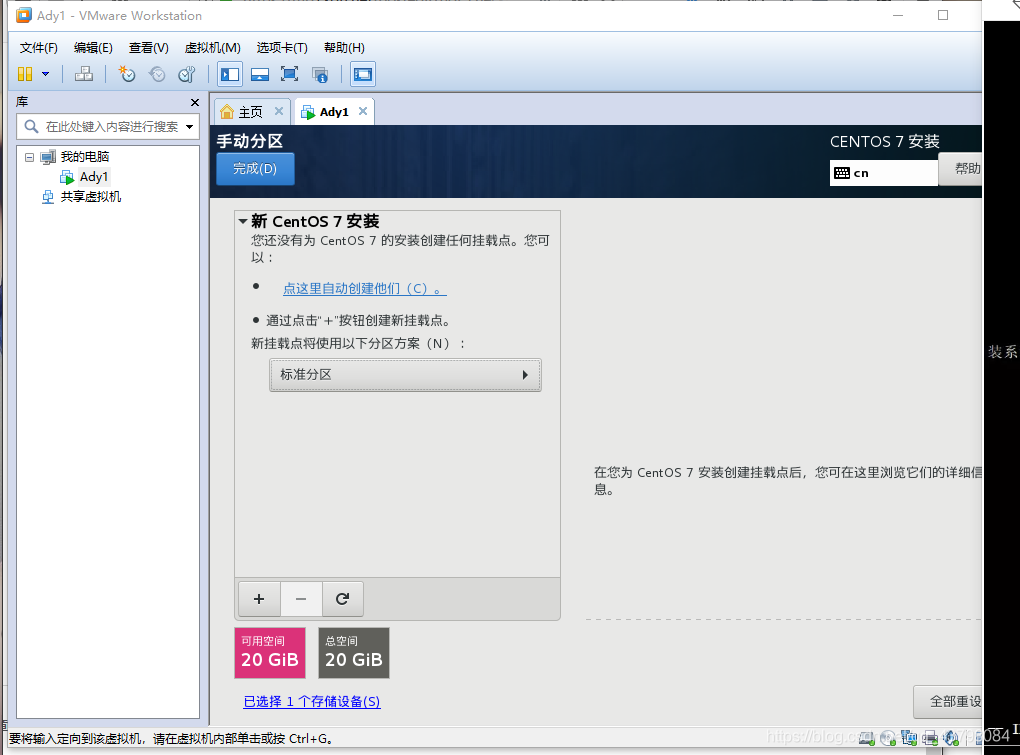Viewport: 1020px width, 755px height.
Task: Open 已选择 1 个存储设备 link
Action: [x=312, y=702]
